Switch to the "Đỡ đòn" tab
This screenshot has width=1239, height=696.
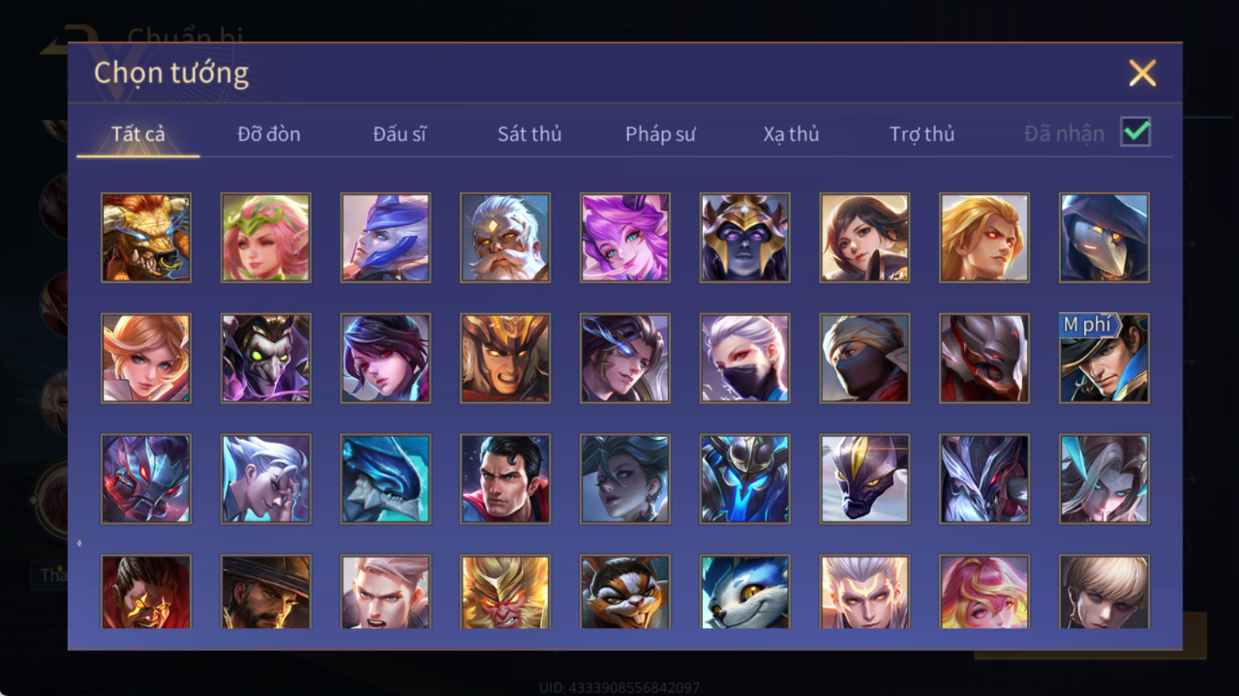coord(269,134)
